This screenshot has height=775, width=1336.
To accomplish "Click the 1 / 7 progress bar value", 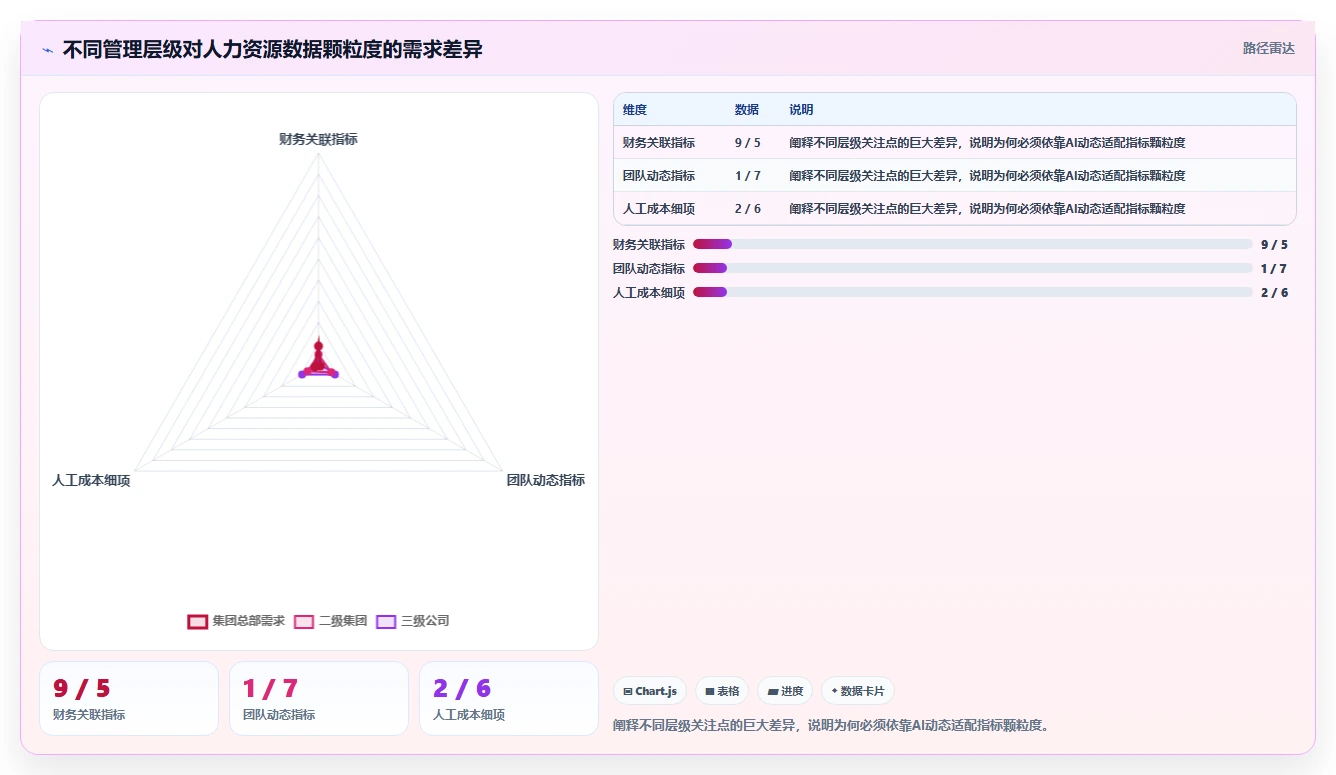I will [x=1274, y=268].
